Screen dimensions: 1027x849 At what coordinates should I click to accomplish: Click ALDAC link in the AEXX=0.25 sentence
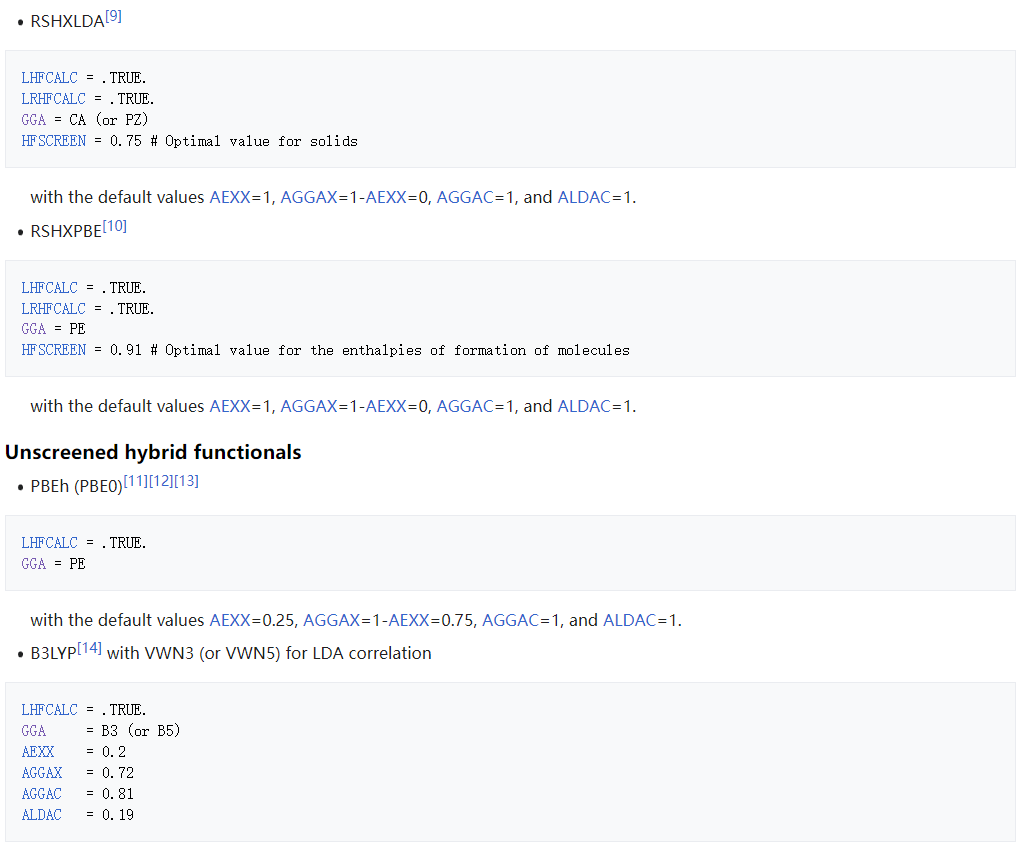629,620
